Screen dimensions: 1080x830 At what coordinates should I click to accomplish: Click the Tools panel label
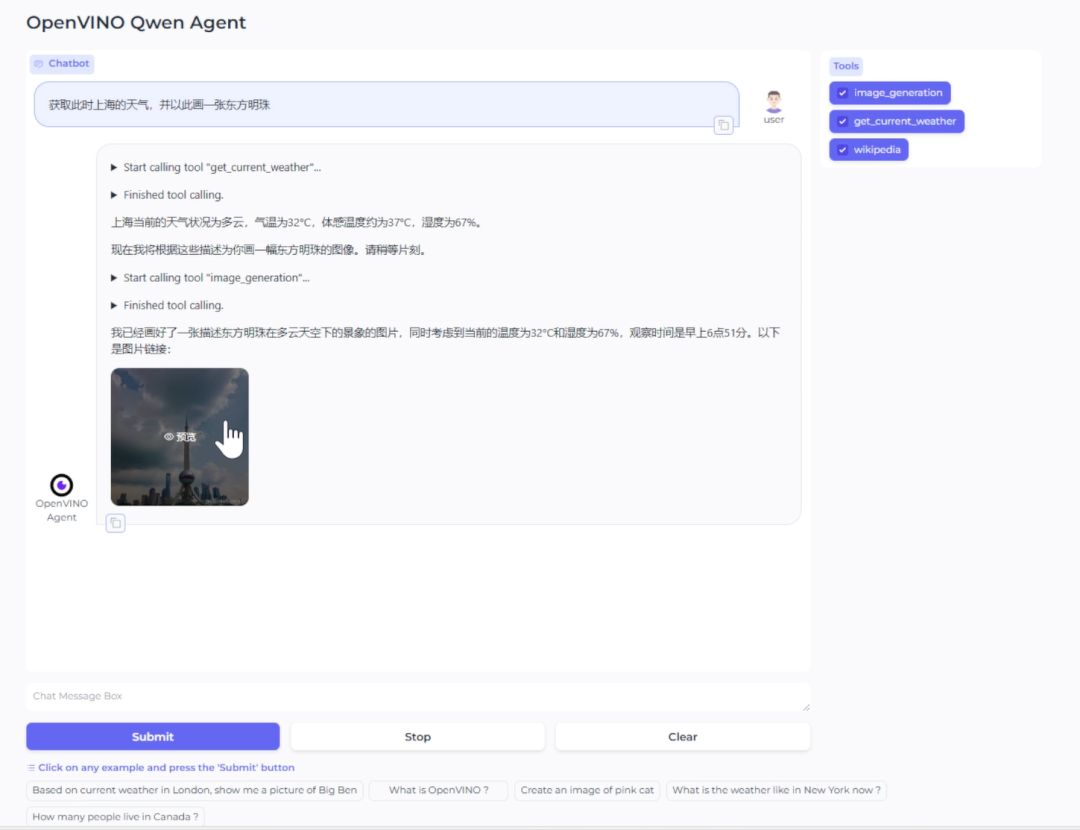click(x=846, y=66)
